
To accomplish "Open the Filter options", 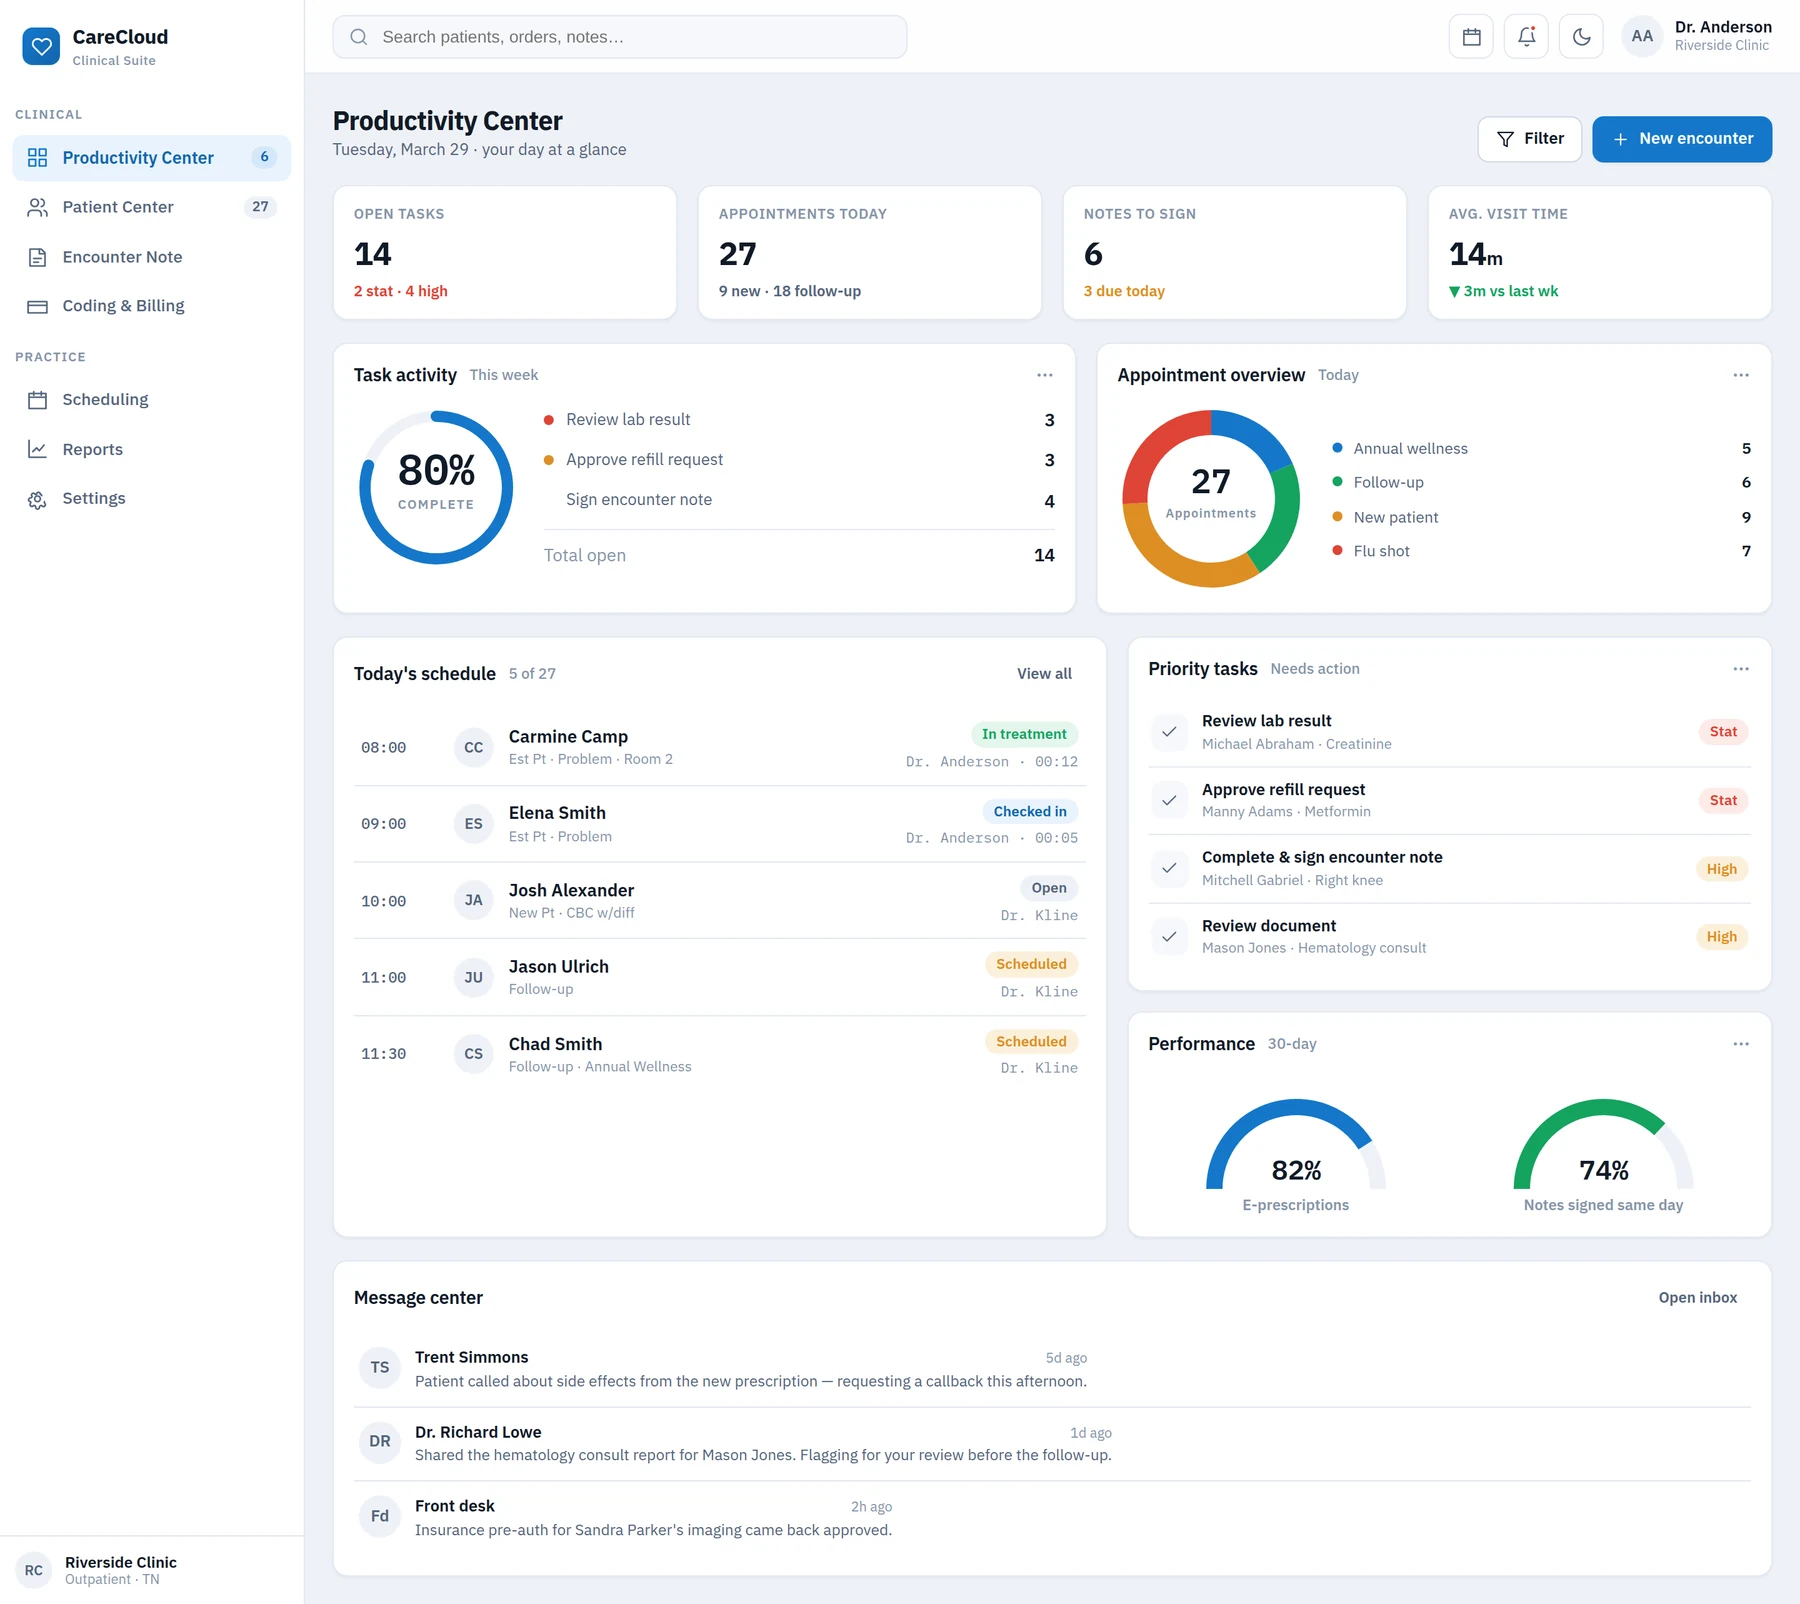I will click(1529, 139).
